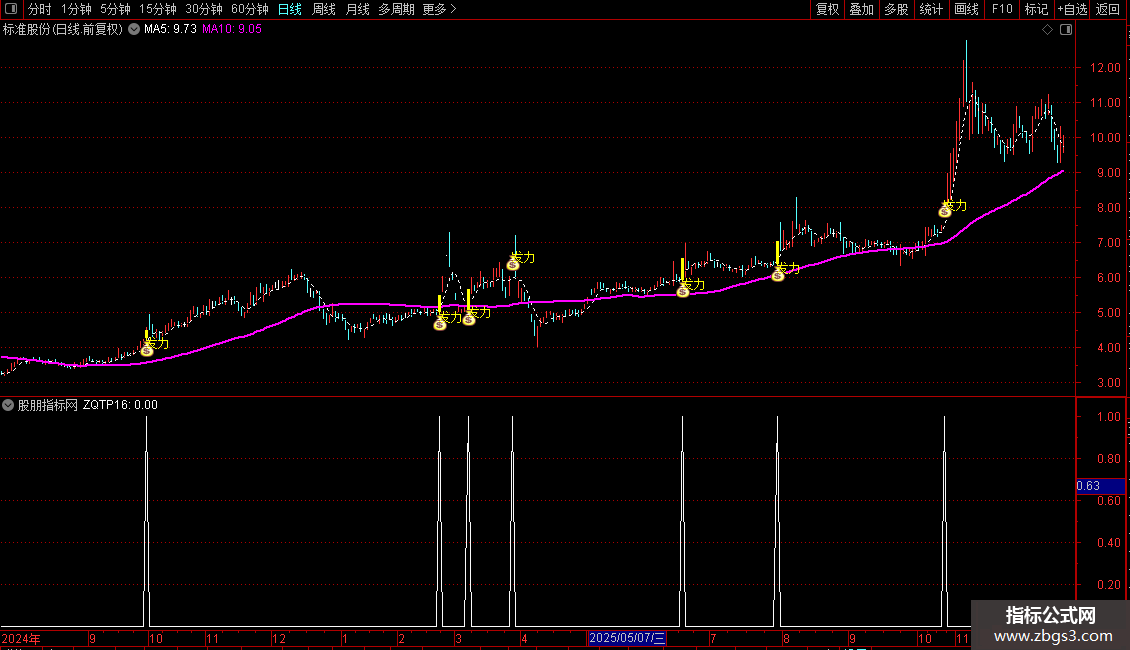Click the 返回 back button
Image resolution: width=1130 pixels, height=650 pixels.
coord(1108,9)
